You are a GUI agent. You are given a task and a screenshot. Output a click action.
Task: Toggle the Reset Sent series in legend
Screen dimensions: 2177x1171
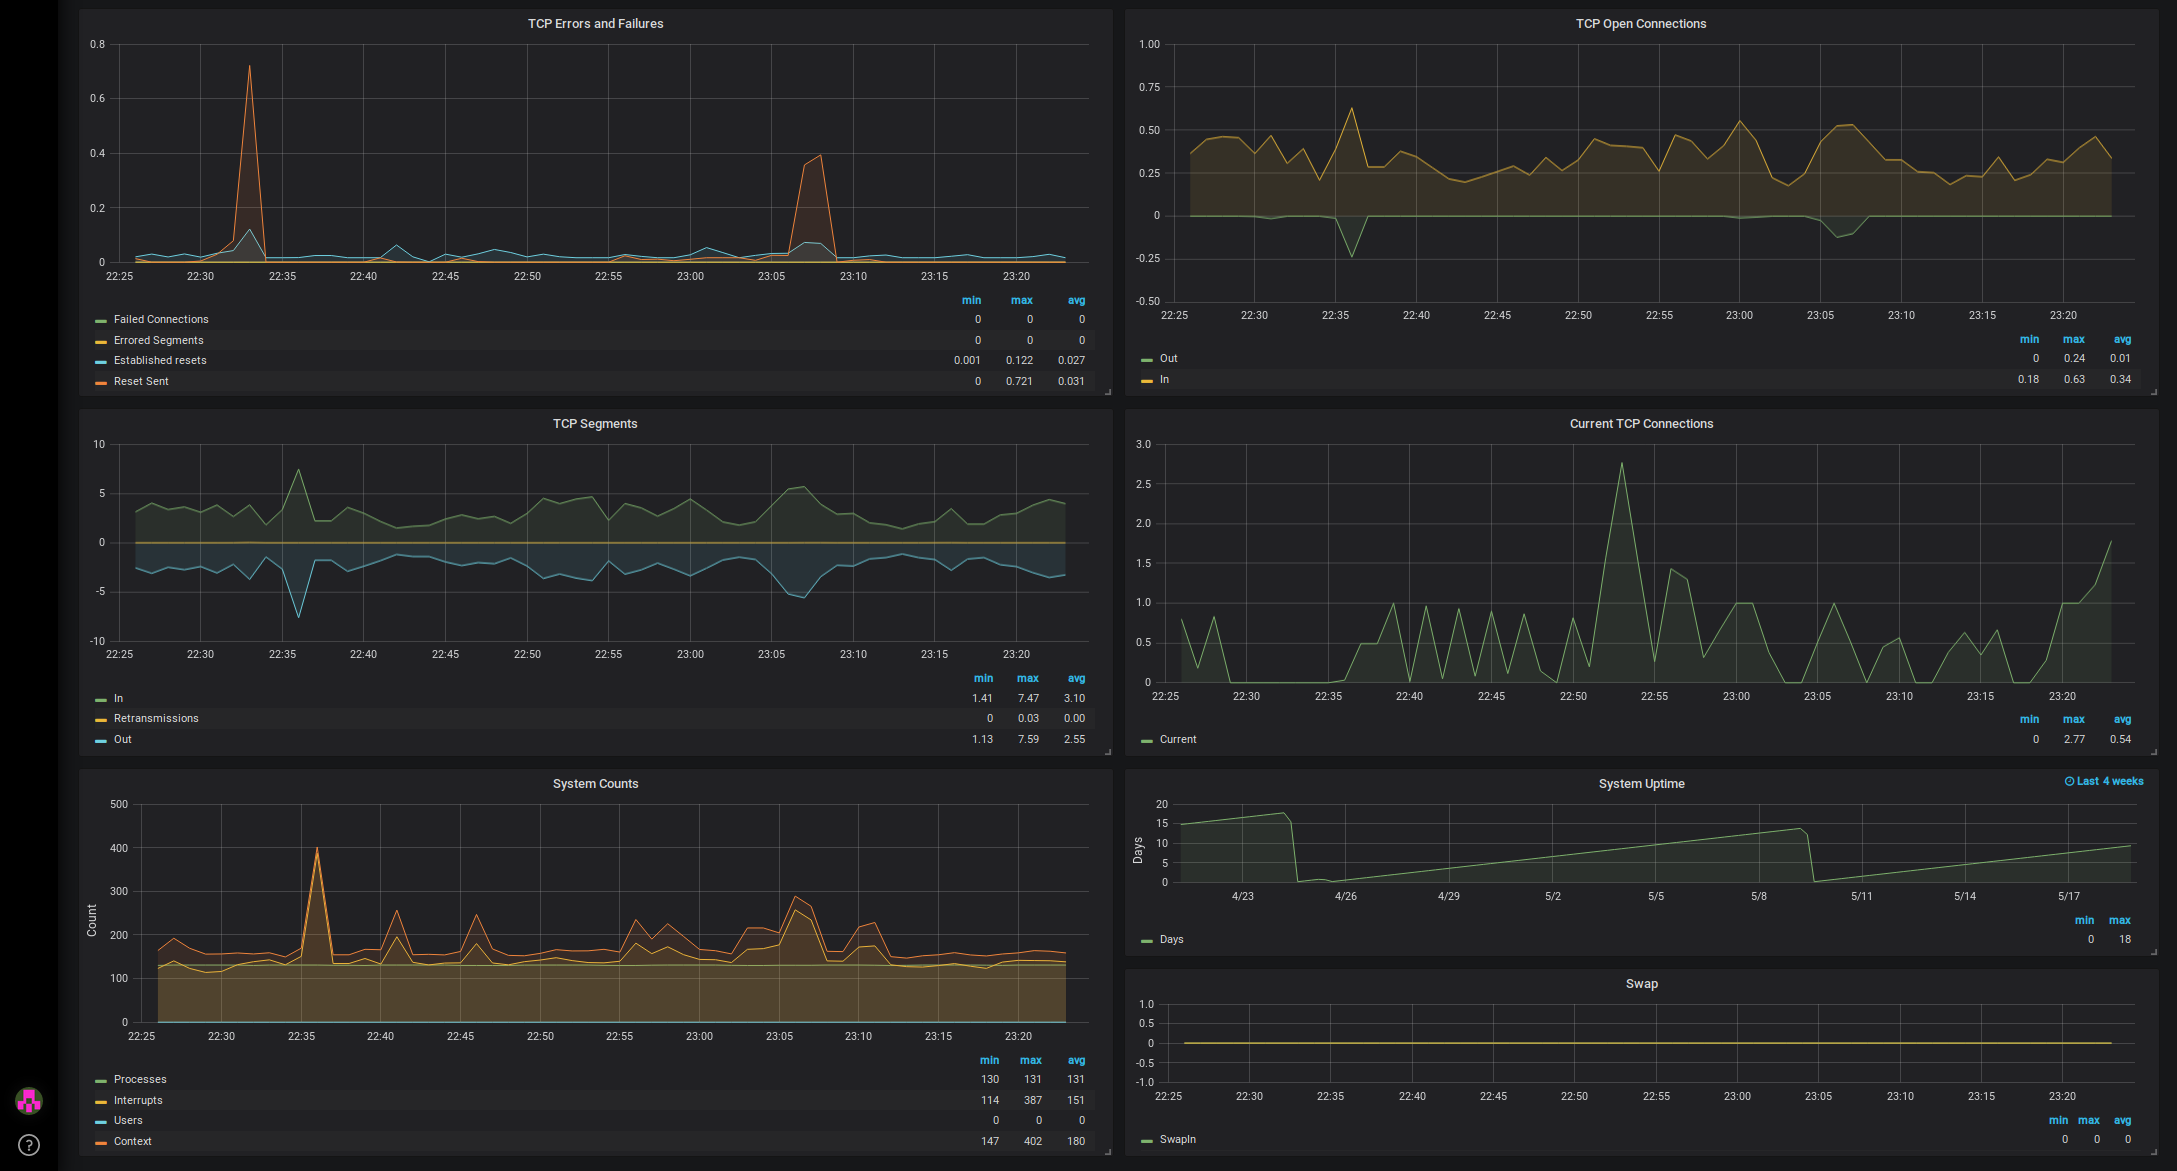[141, 382]
